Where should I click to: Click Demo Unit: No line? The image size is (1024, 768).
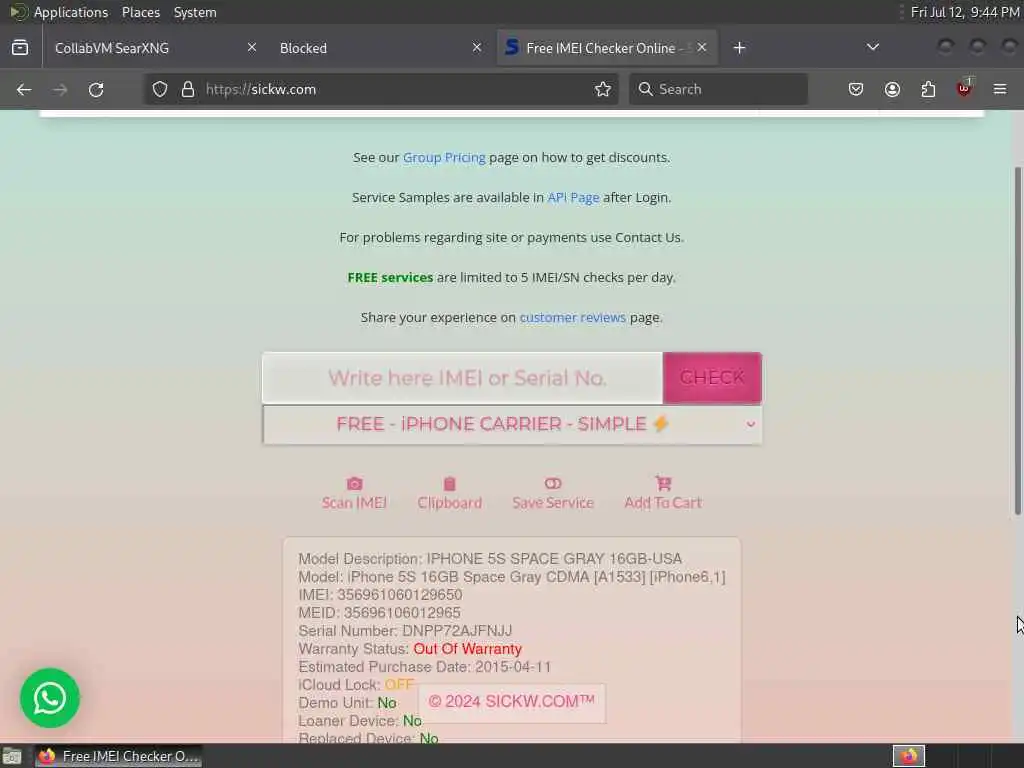347,703
